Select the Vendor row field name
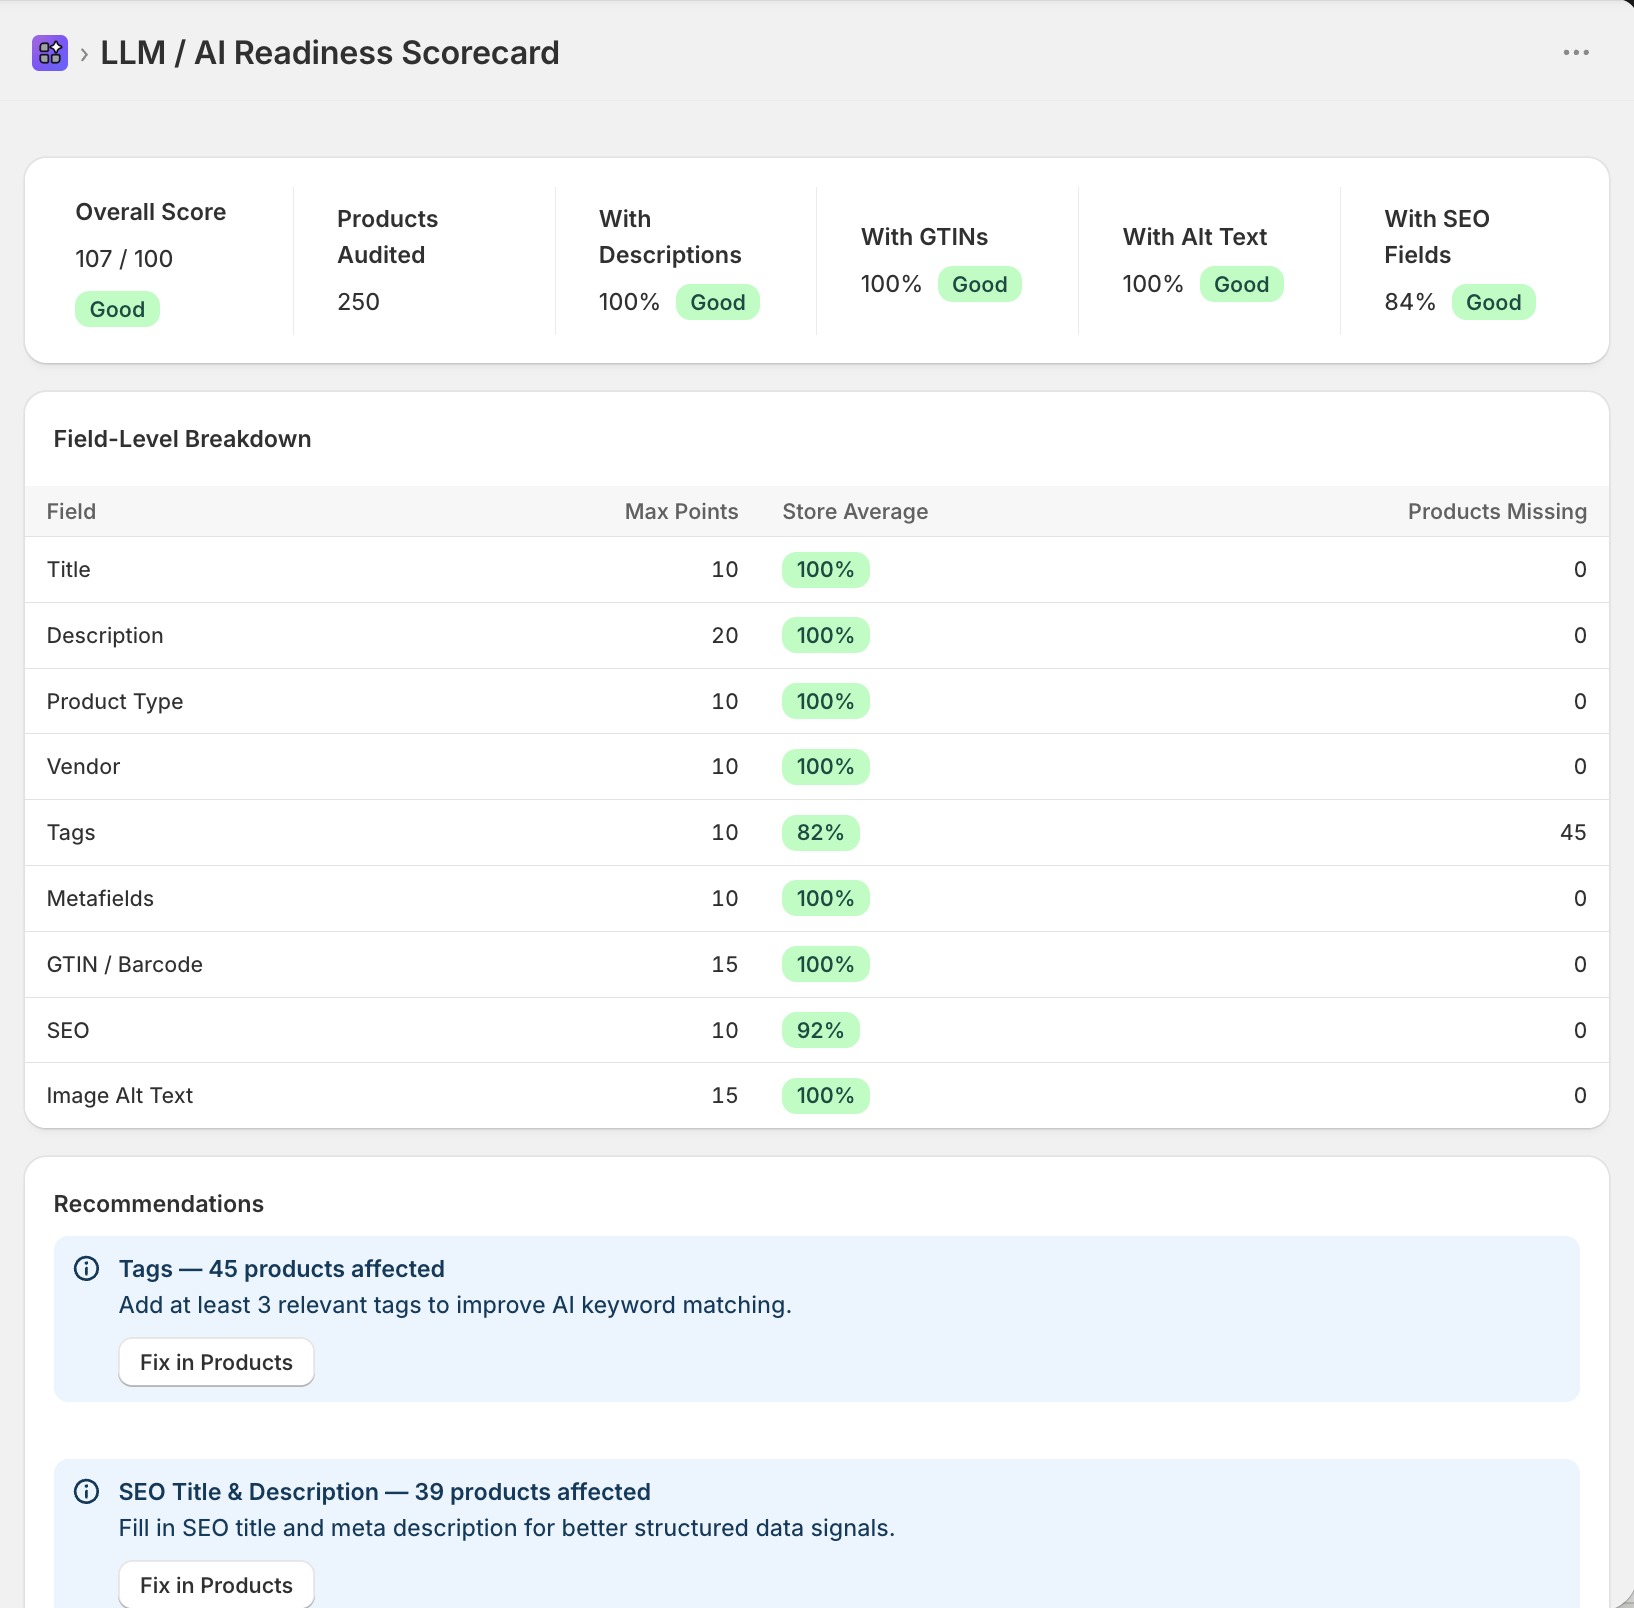Viewport: 1634px width, 1608px height. click(84, 767)
